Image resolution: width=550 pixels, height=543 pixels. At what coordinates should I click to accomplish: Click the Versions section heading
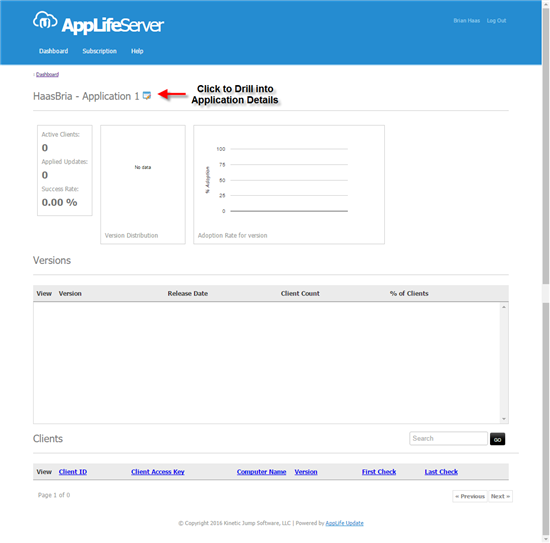coord(52,260)
